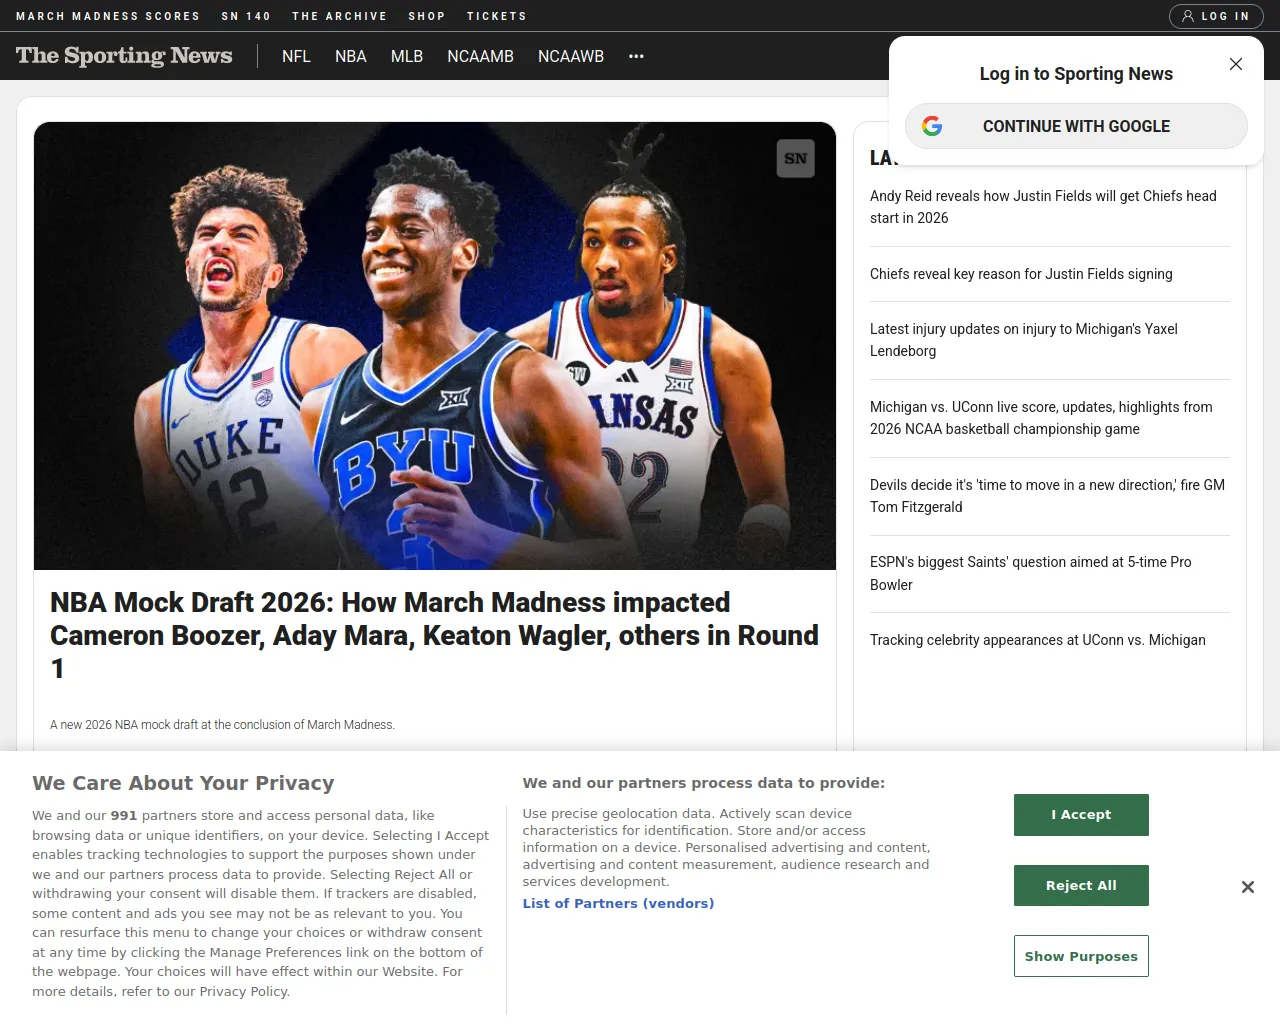Read Devils fire GM Tom Fitzgerald story

point(1047,496)
